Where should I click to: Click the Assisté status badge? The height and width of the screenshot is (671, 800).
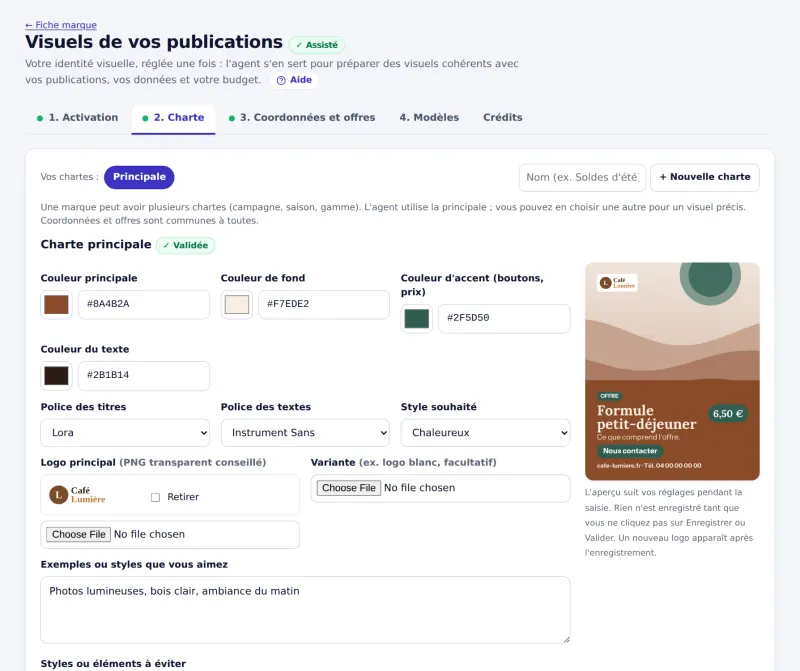317,45
